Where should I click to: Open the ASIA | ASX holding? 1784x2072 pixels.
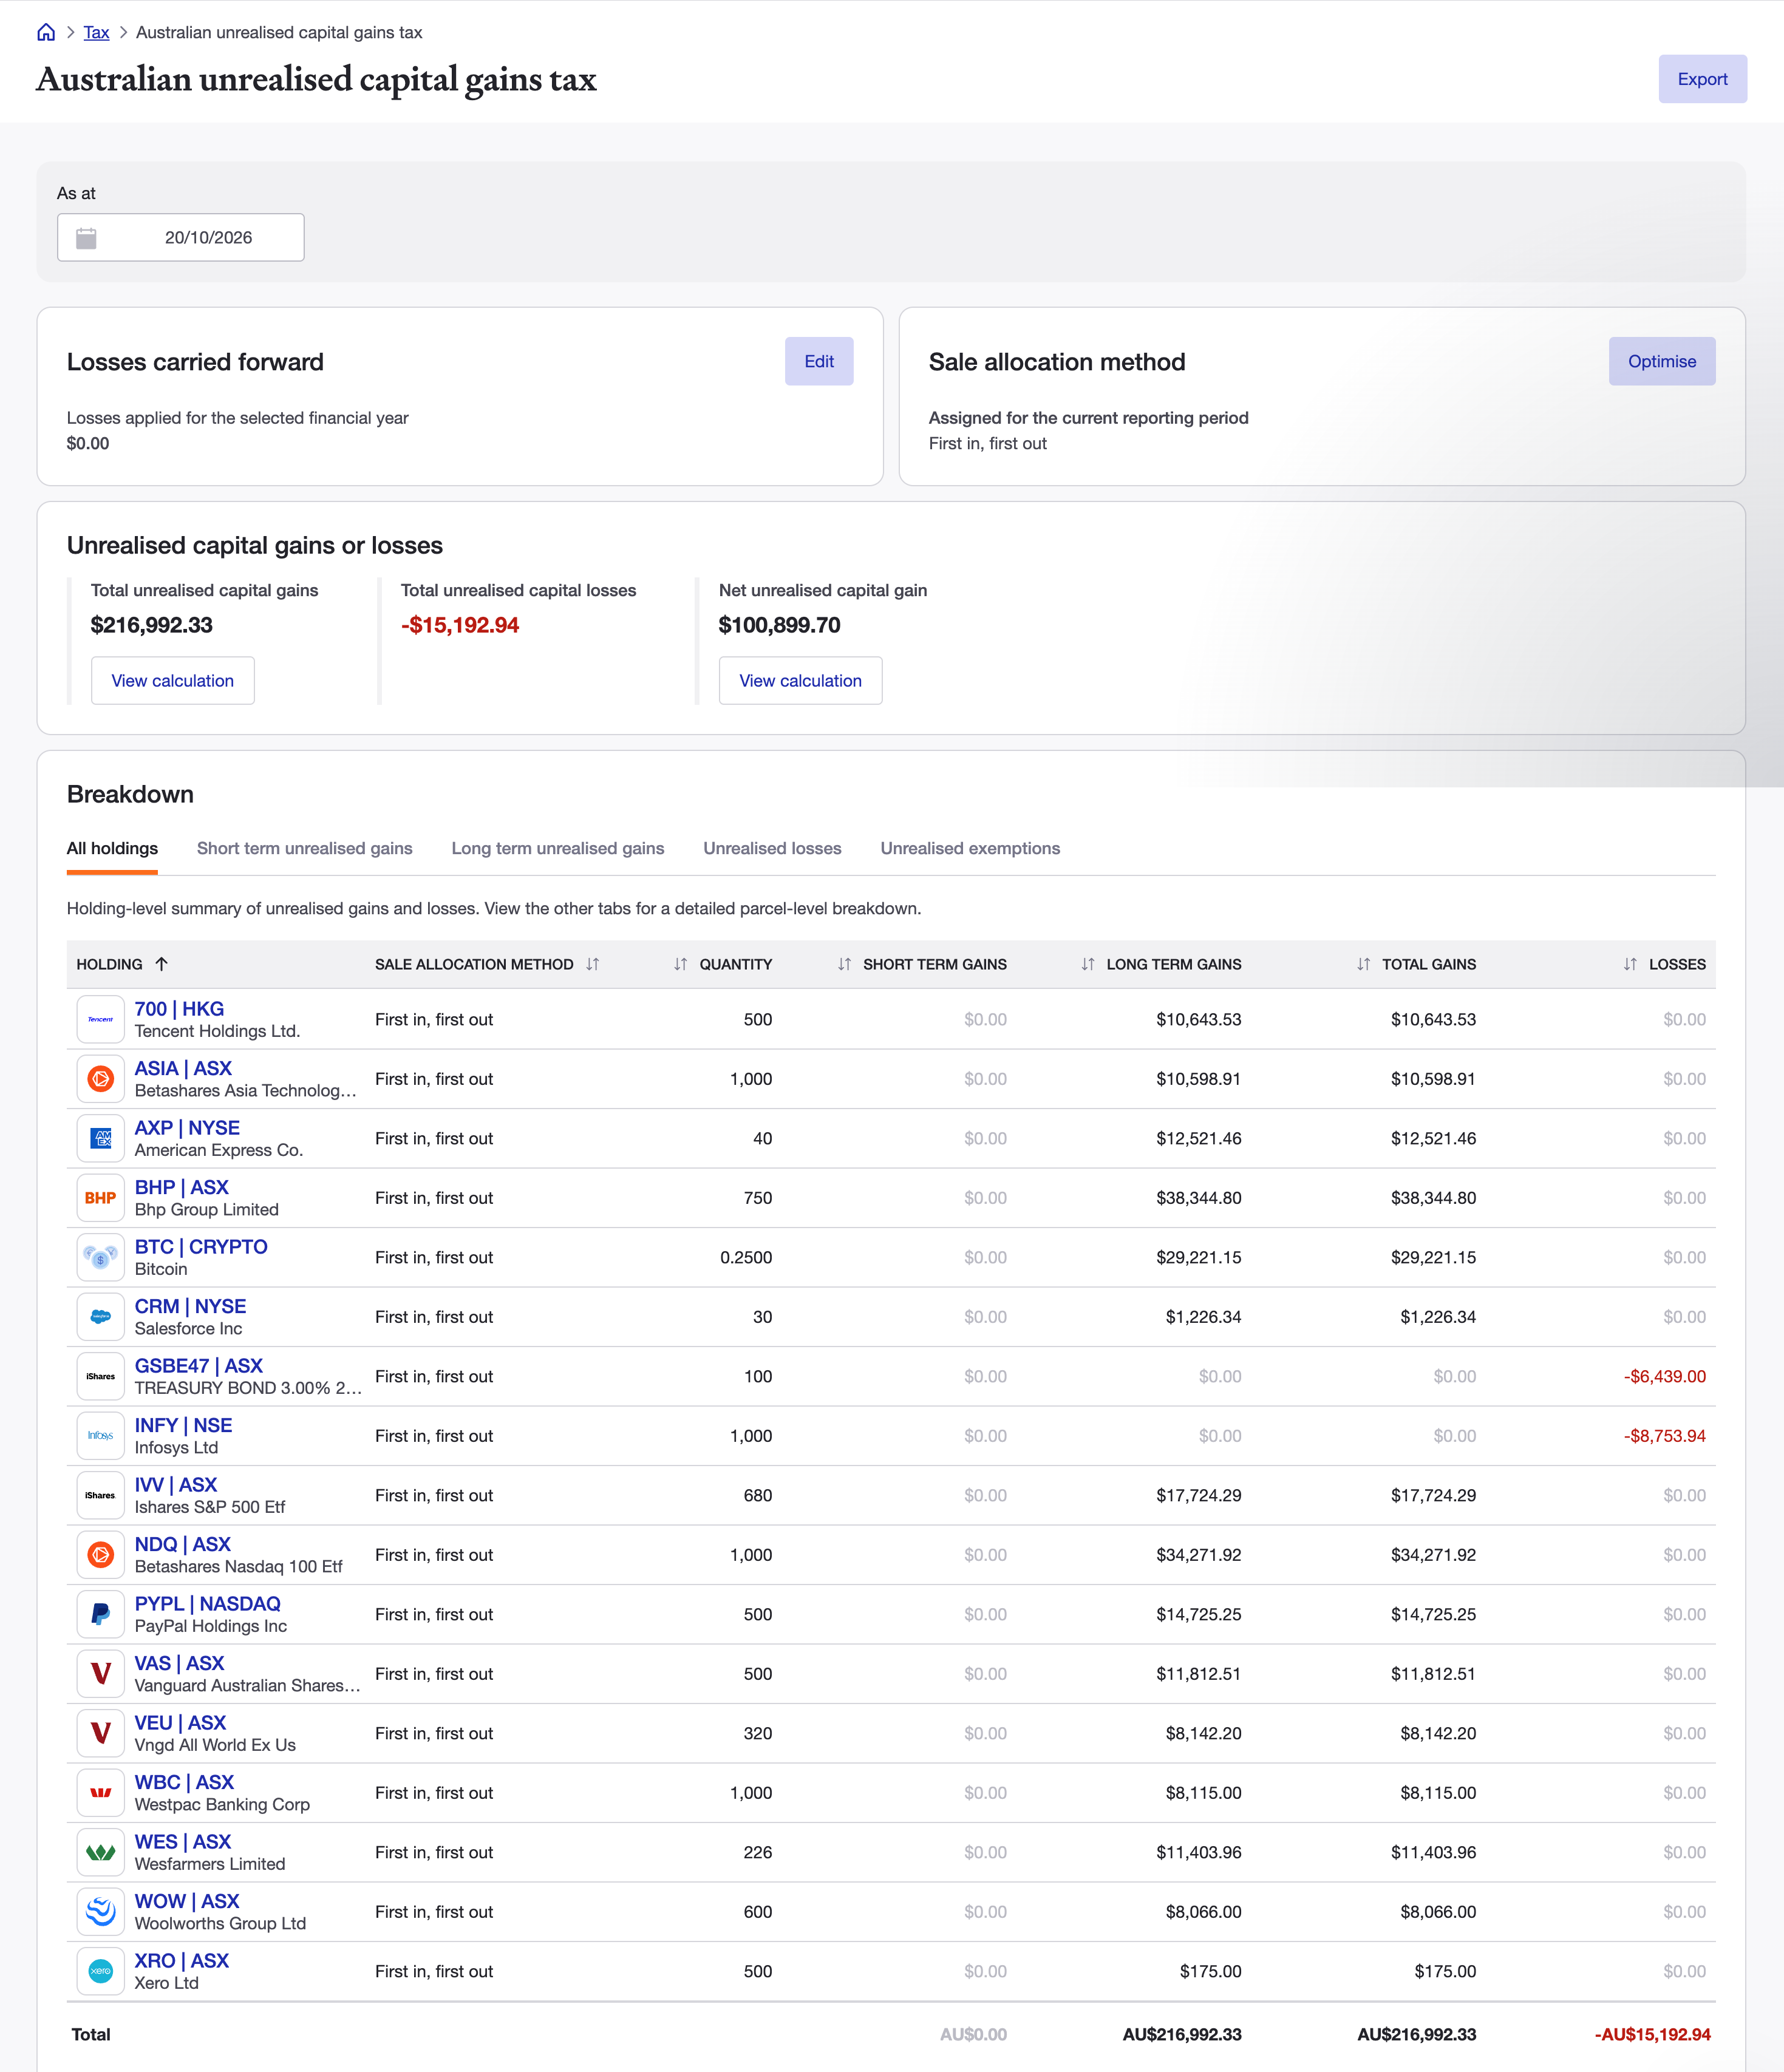pos(183,1068)
